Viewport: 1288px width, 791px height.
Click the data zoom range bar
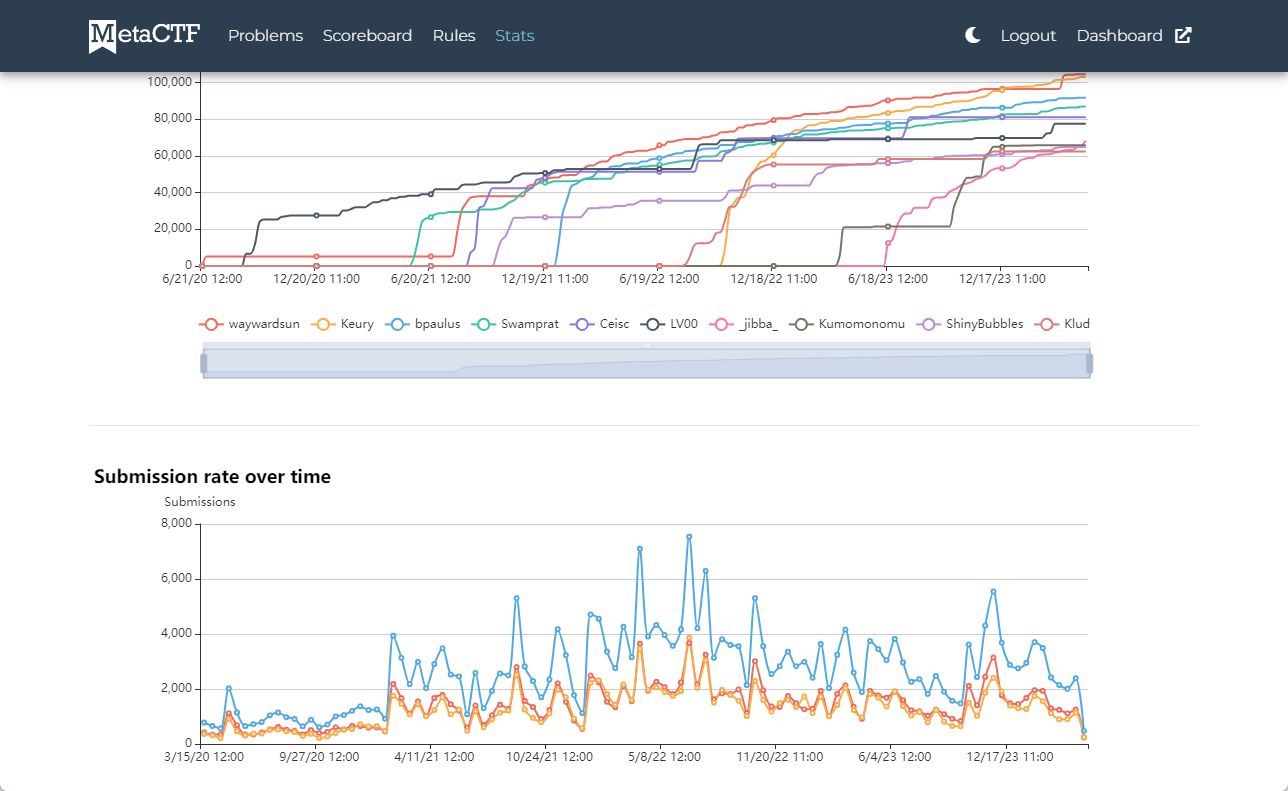(x=646, y=363)
